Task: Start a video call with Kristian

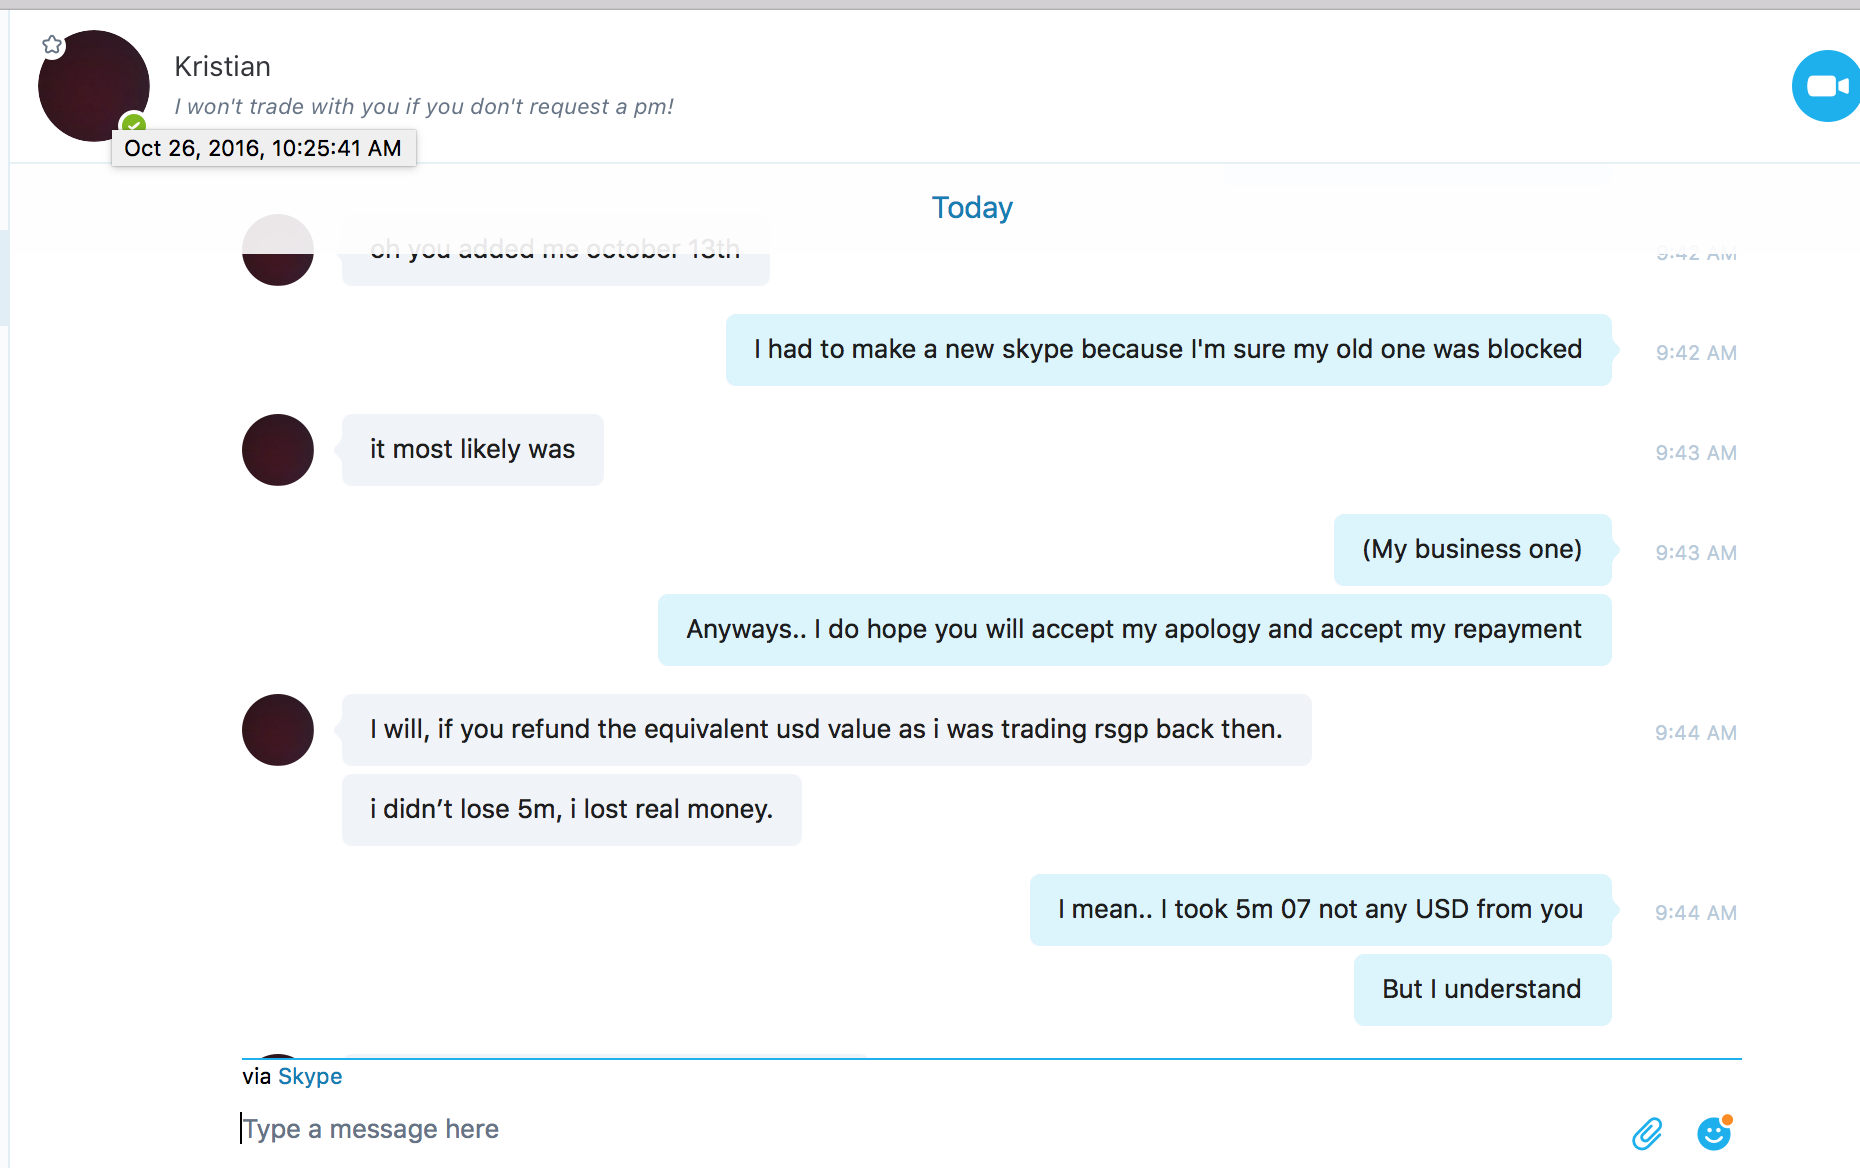Action: [1826, 86]
